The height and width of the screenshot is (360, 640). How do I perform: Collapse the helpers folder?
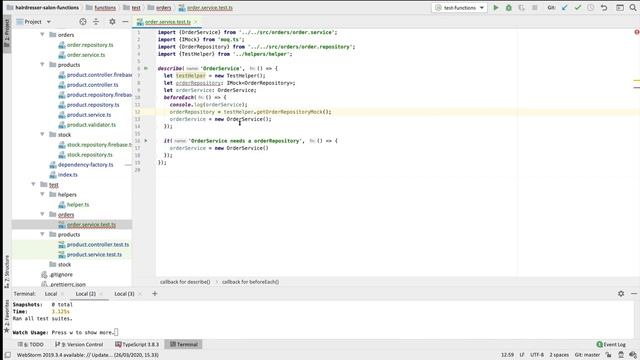pyautogui.click(x=42, y=194)
